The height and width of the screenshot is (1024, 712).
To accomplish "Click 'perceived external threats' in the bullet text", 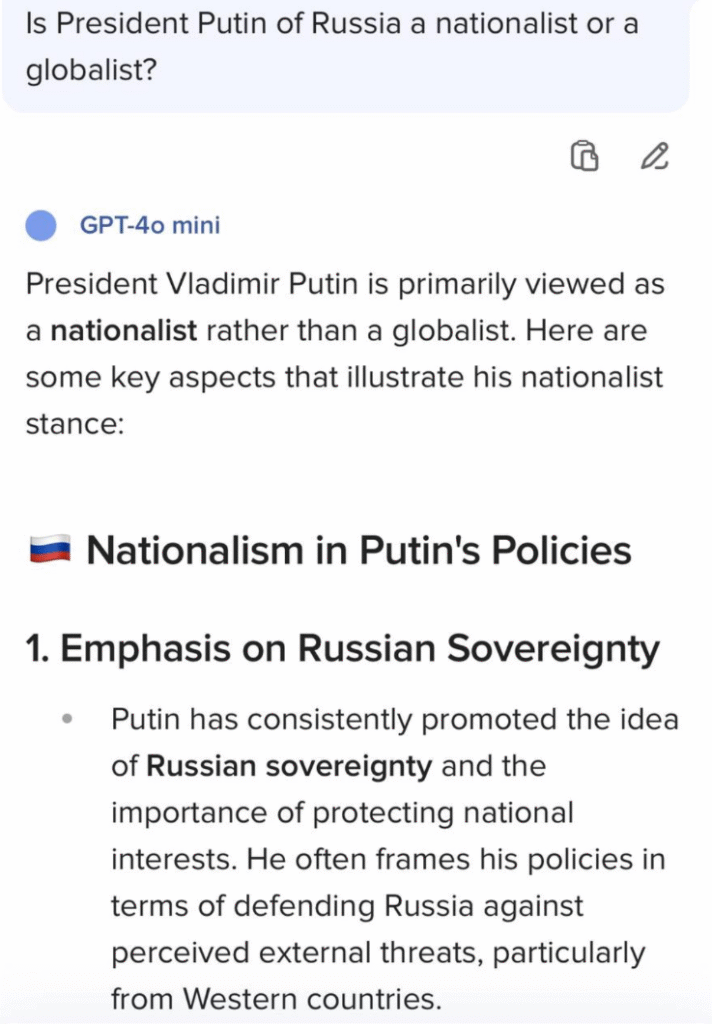I will tap(297, 953).
